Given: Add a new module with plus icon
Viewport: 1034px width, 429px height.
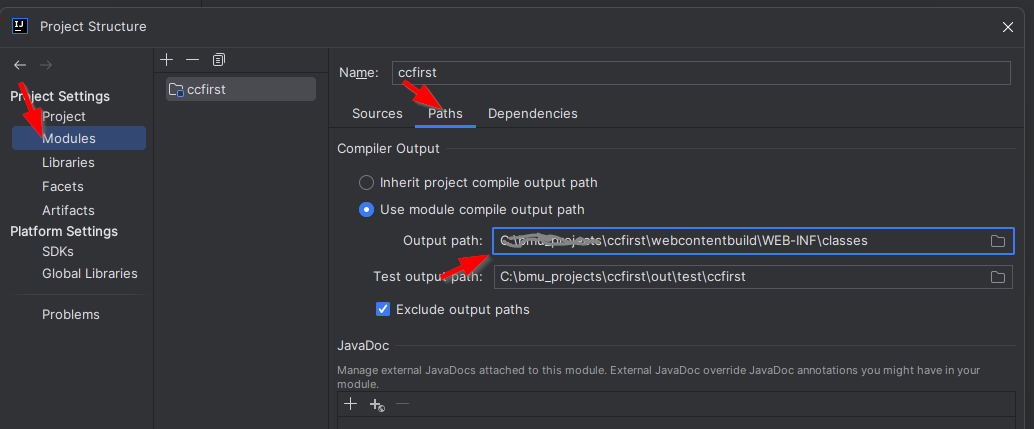Looking at the screenshot, I should click(x=167, y=60).
